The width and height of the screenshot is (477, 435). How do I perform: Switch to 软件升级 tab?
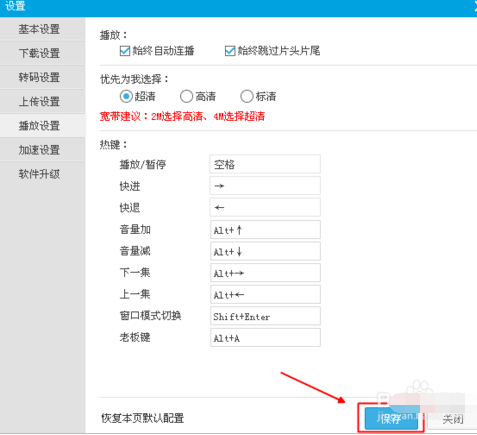39,174
